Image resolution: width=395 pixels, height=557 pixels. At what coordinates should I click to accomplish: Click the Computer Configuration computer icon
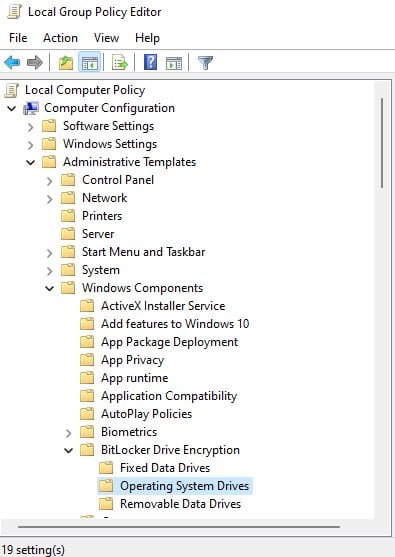tap(31, 108)
